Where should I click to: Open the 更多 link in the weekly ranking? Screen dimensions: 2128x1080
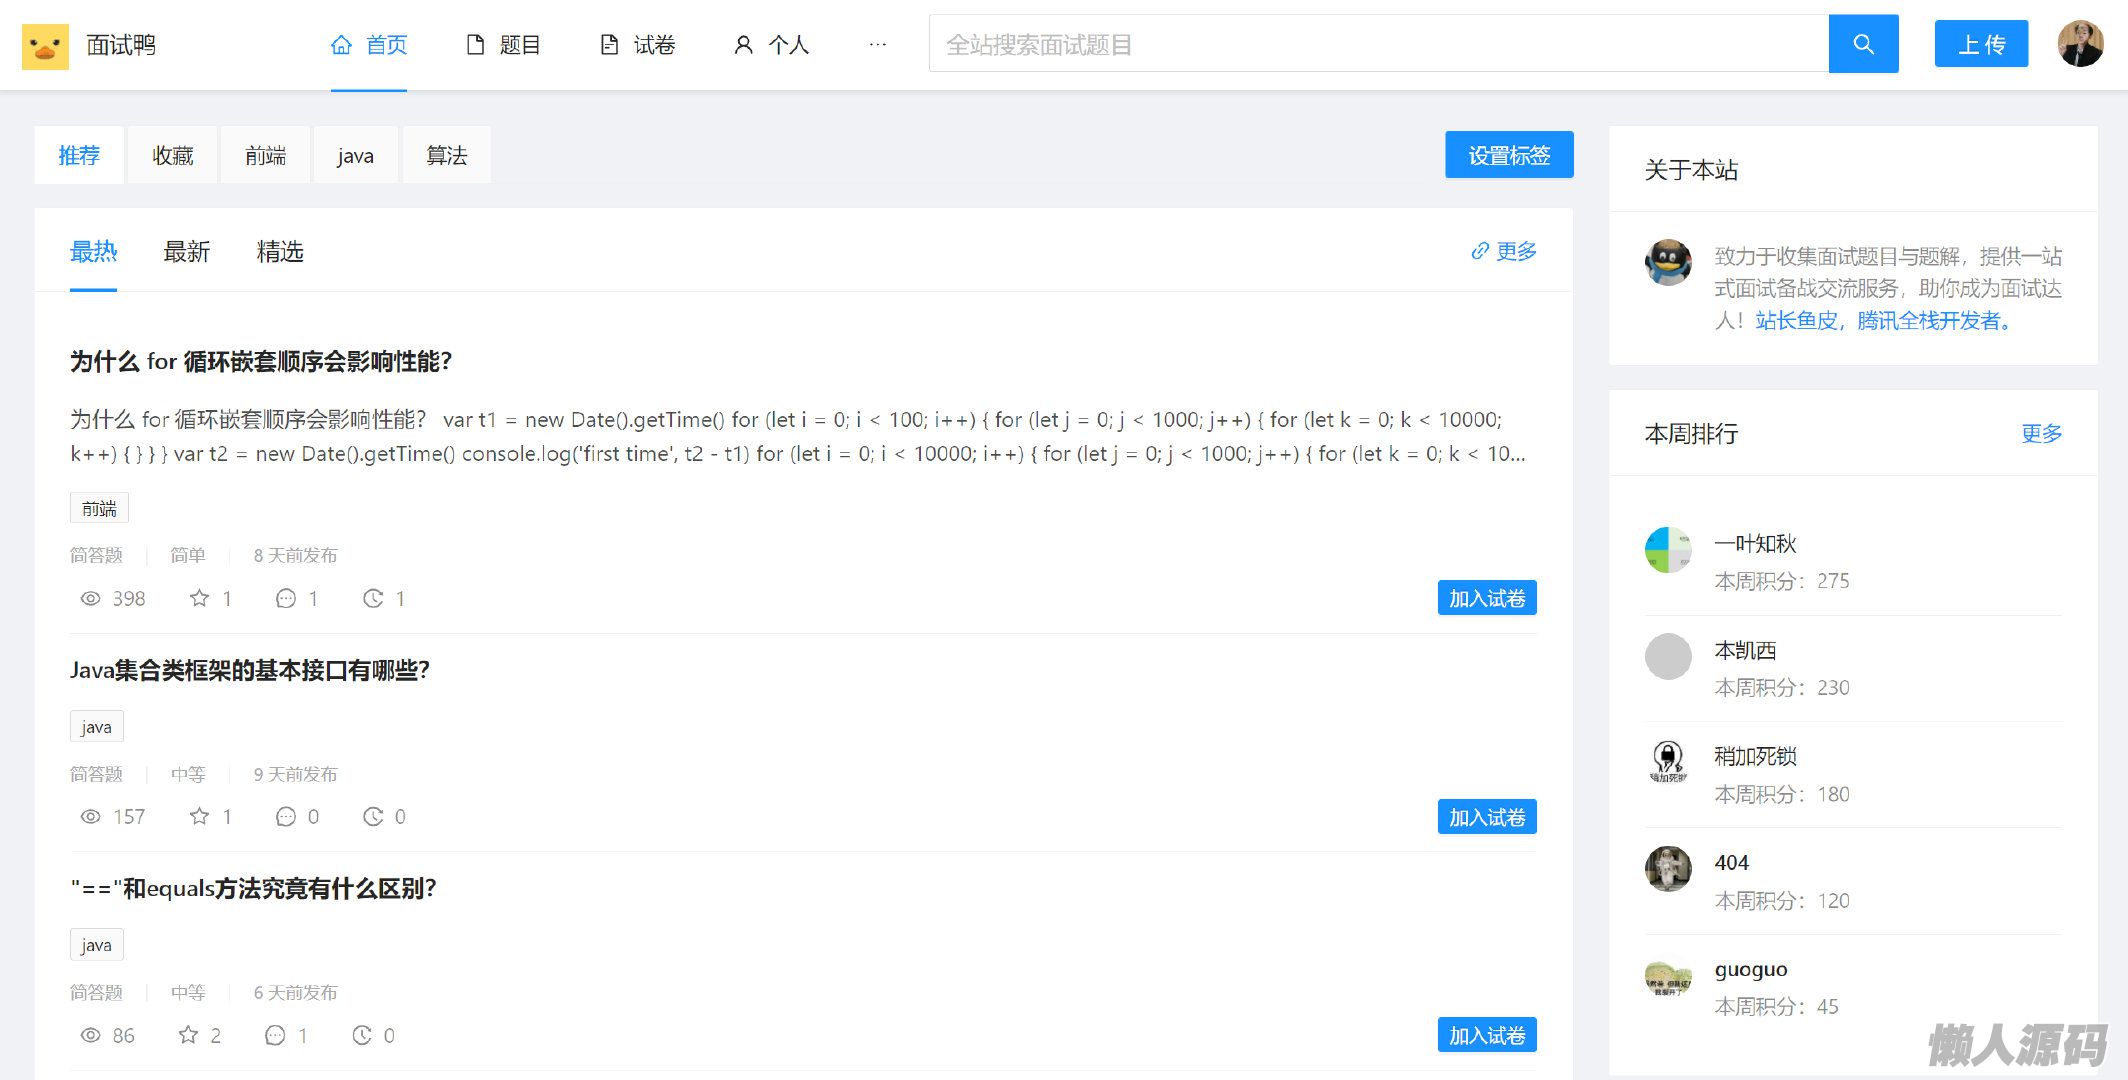click(2040, 433)
